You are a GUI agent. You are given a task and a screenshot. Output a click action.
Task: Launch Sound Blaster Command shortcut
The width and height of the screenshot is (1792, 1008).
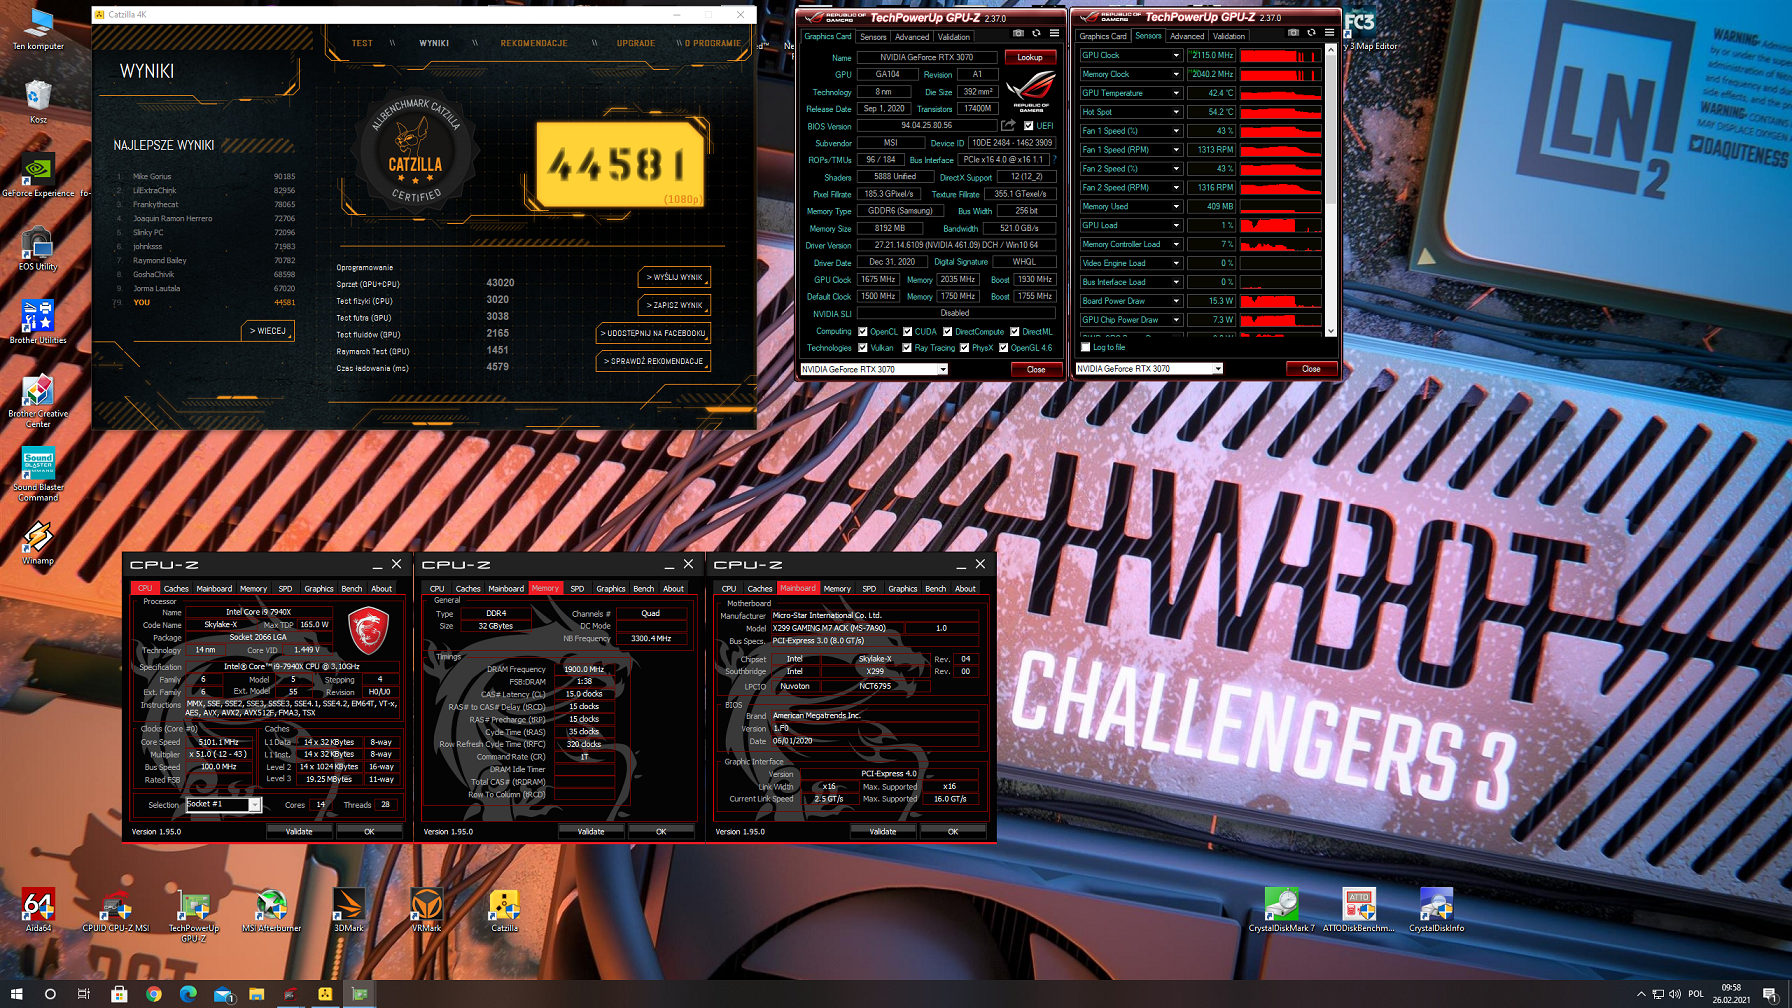[x=38, y=473]
